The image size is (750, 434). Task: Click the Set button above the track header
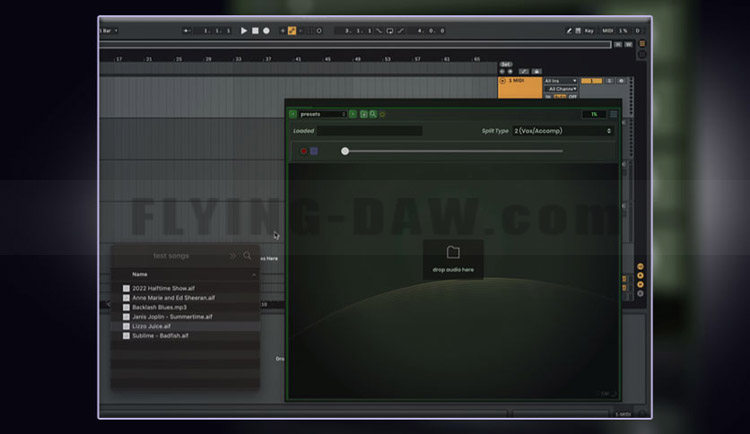[x=506, y=64]
